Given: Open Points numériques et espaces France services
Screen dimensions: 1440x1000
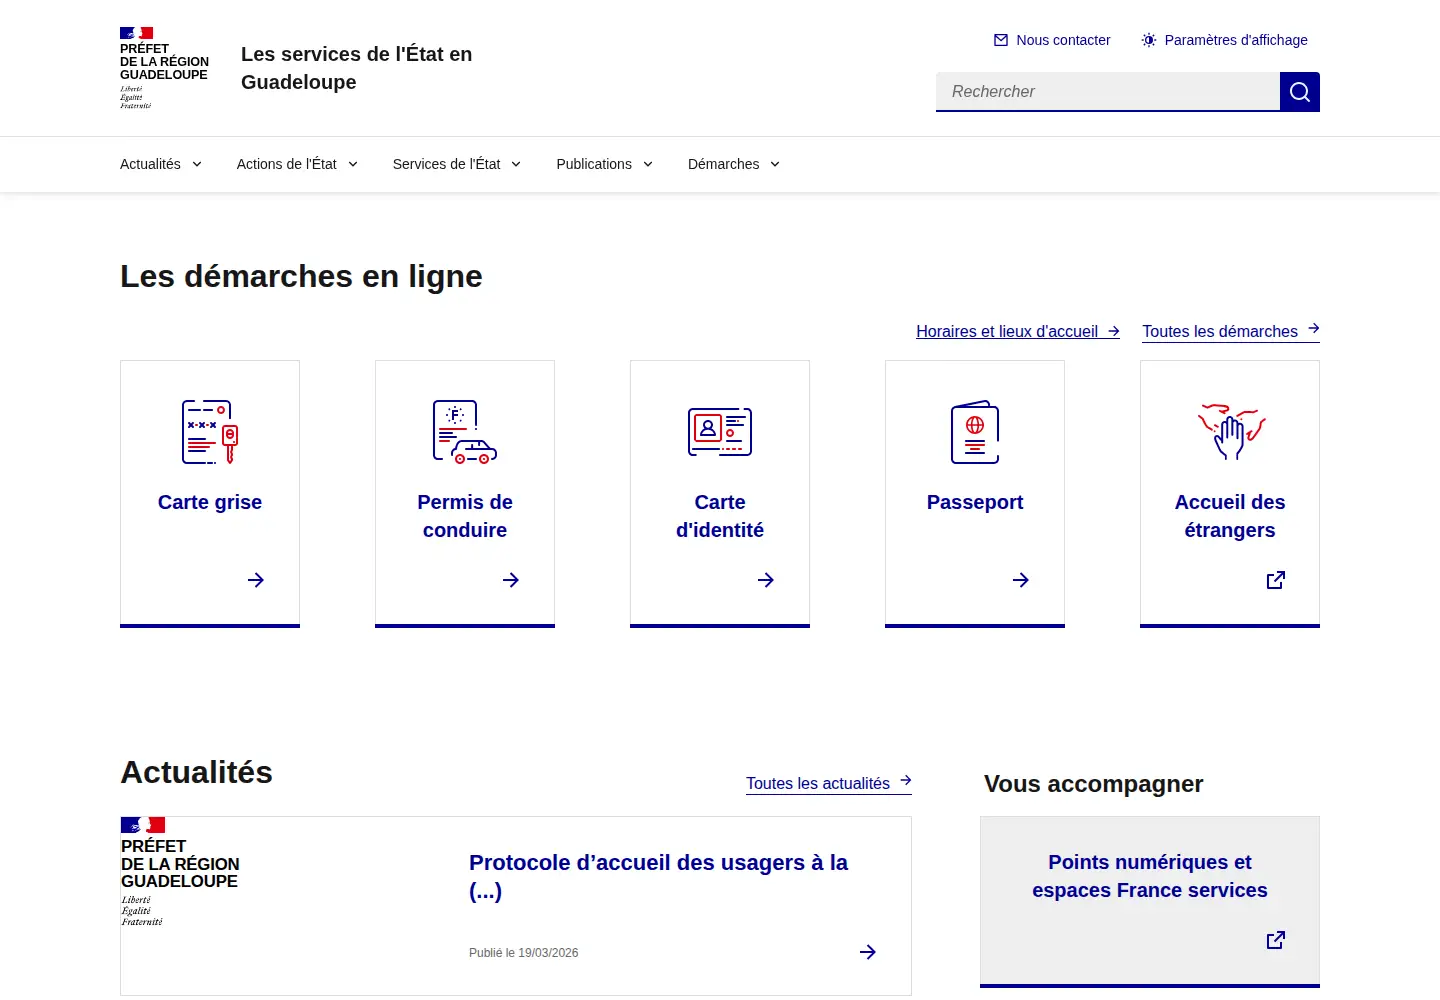Looking at the screenshot, I should click(1150, 876).
